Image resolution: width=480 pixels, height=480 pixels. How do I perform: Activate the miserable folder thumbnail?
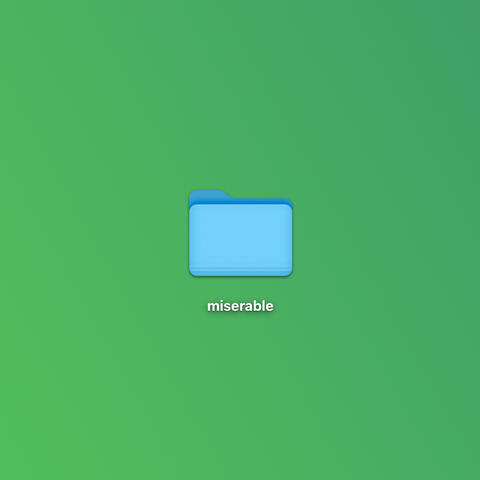pos(241,233)
